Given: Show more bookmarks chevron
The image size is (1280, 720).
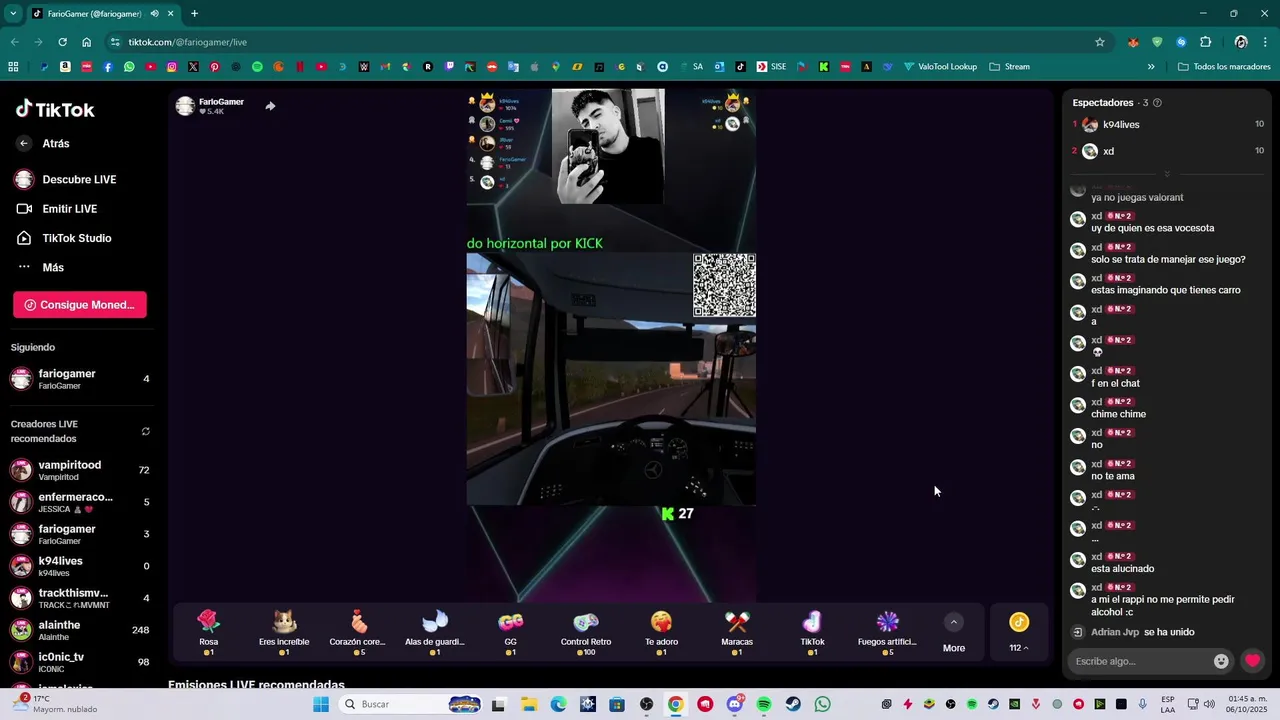Looking at the screenshot, I should point(1151,67).
